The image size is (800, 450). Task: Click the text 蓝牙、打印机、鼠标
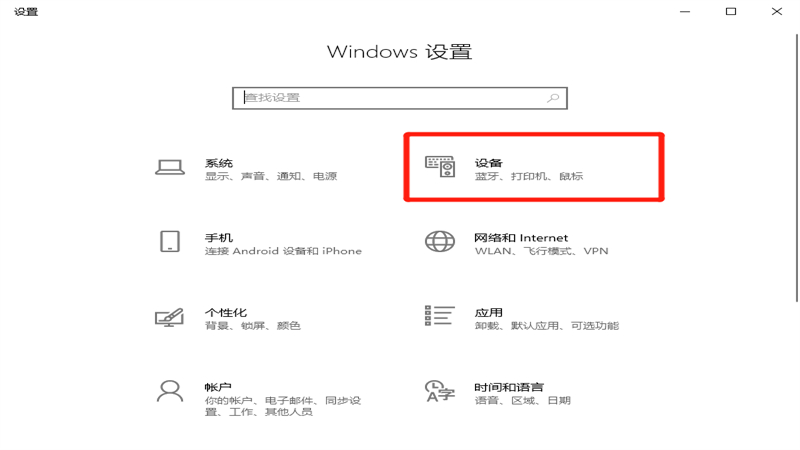(529, 176)
